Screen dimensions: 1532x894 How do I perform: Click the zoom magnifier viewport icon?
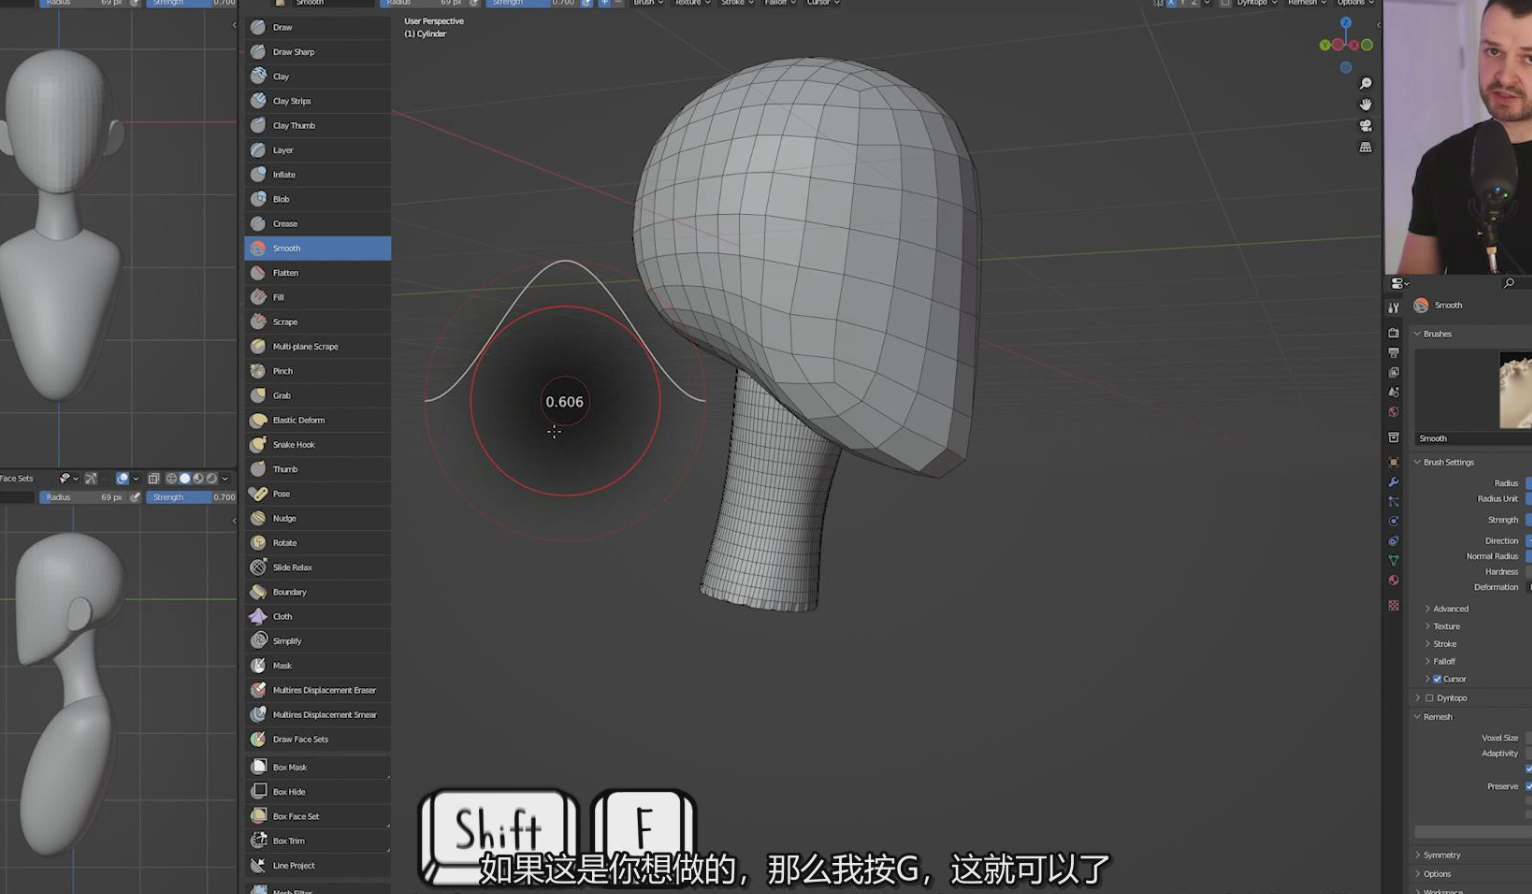(x=1365, y=84)
